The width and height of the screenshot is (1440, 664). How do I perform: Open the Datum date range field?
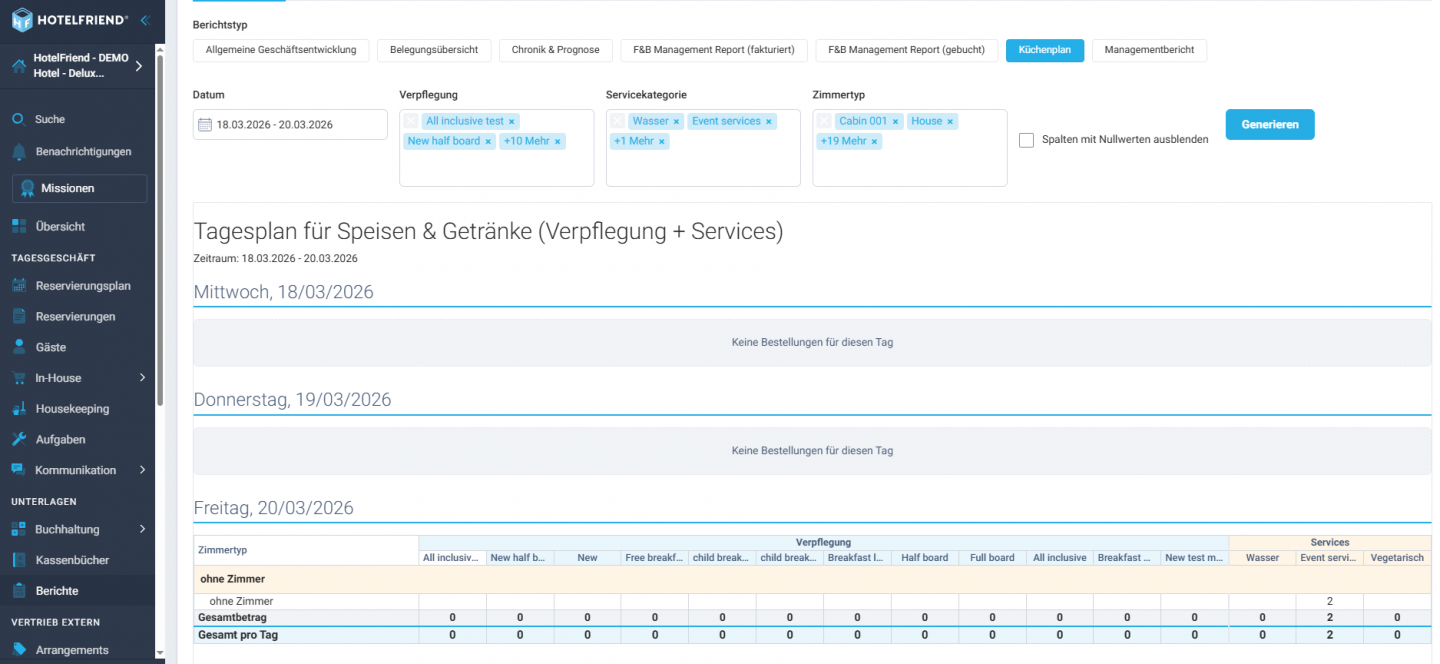(290, 125)
